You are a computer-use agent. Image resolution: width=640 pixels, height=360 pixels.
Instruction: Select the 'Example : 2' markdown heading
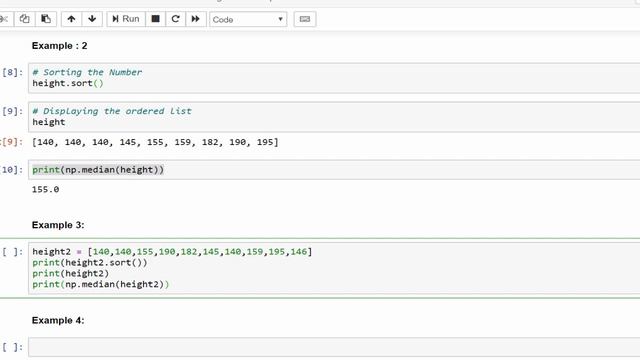60,46
